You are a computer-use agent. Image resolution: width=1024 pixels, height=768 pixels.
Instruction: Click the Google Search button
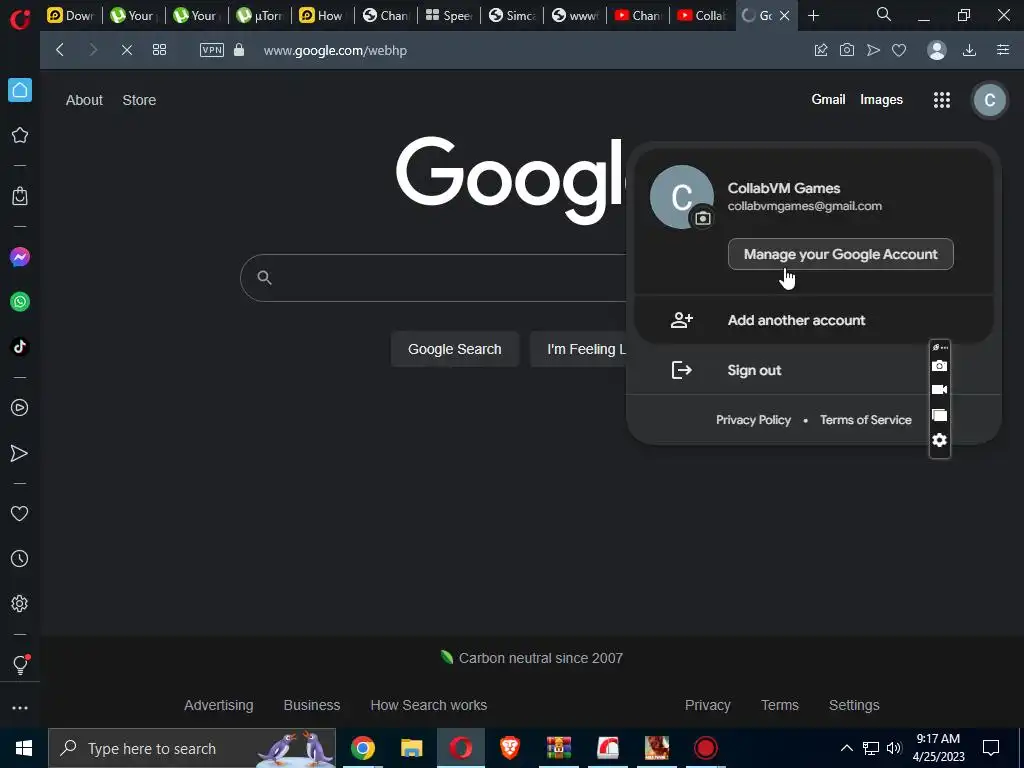pyautogui.click(x=455, y=349)
